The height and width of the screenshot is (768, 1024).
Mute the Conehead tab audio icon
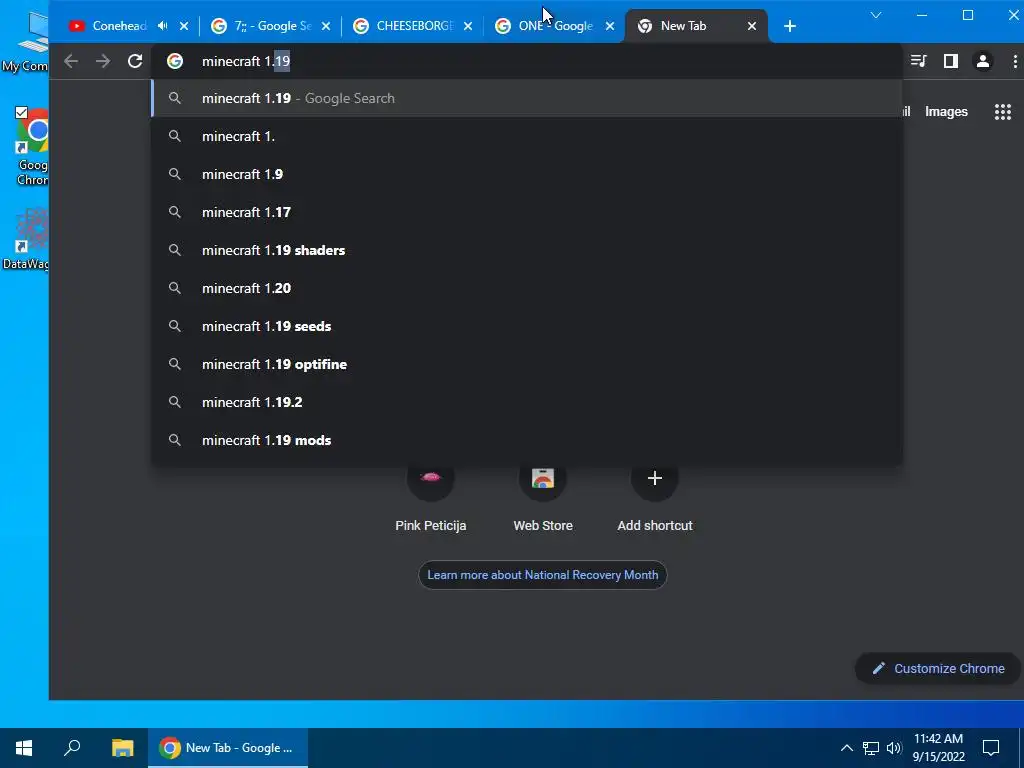163,25
